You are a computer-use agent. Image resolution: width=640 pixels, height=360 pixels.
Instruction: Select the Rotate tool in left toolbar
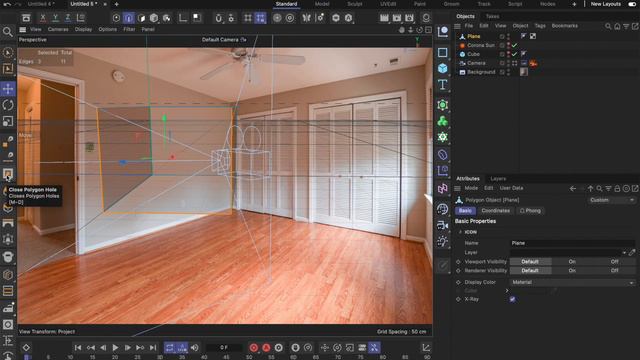[8, 105]
